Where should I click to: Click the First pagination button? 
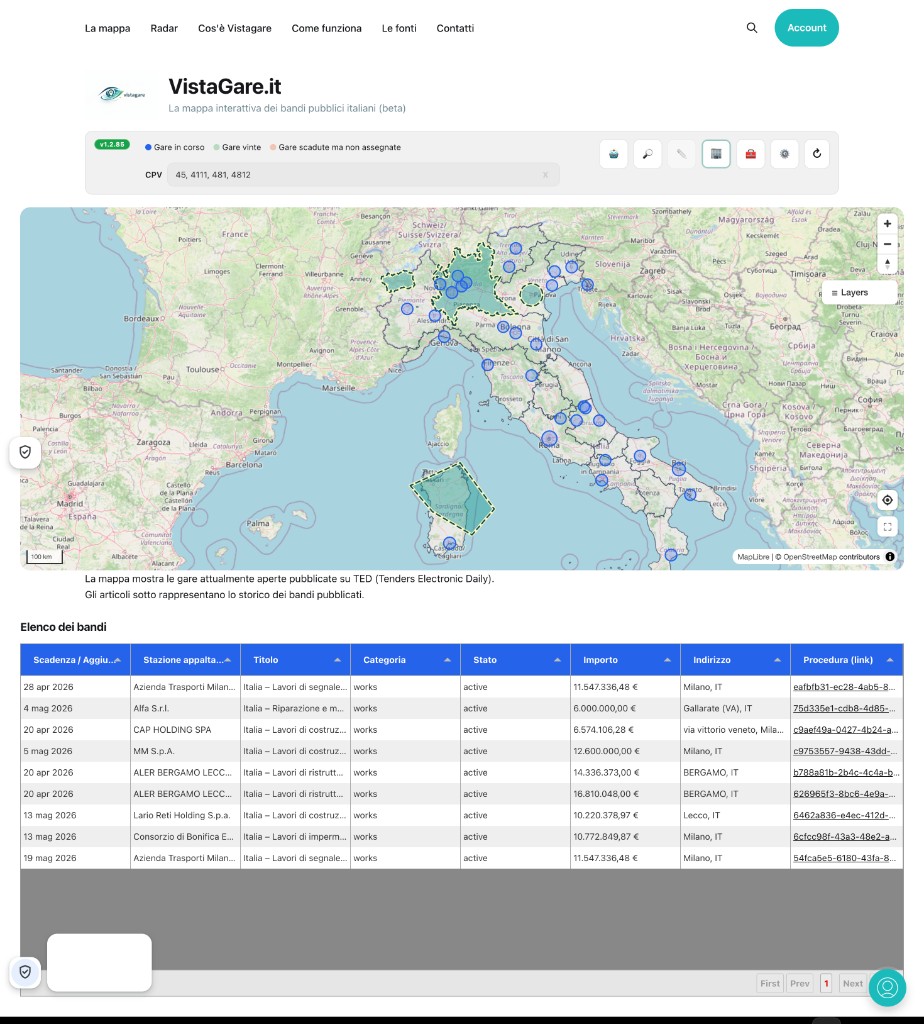770,984
